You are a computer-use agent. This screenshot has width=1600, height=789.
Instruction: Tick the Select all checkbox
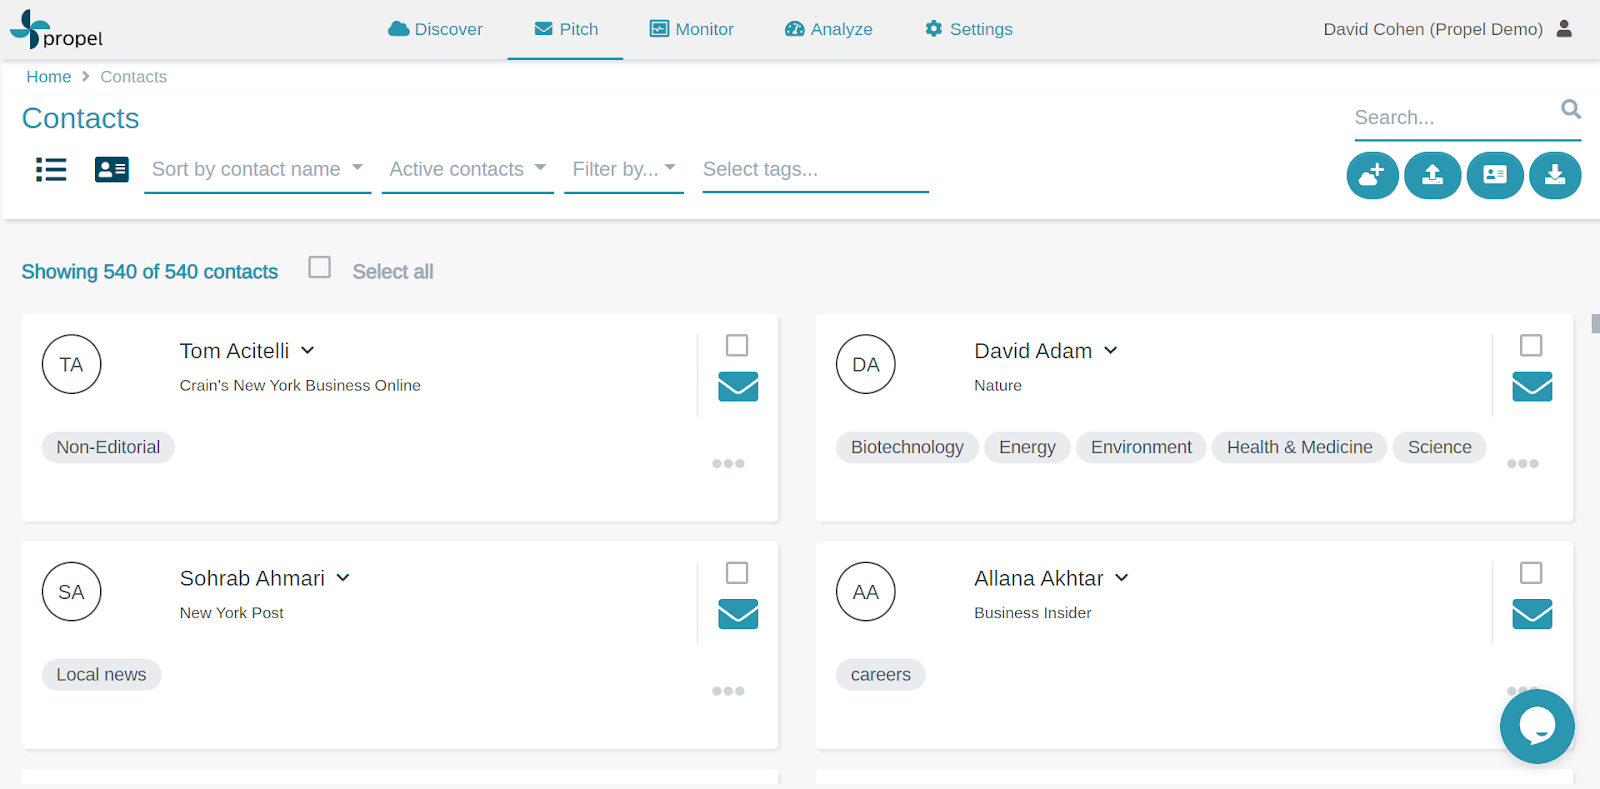click(x=320, y=268)
